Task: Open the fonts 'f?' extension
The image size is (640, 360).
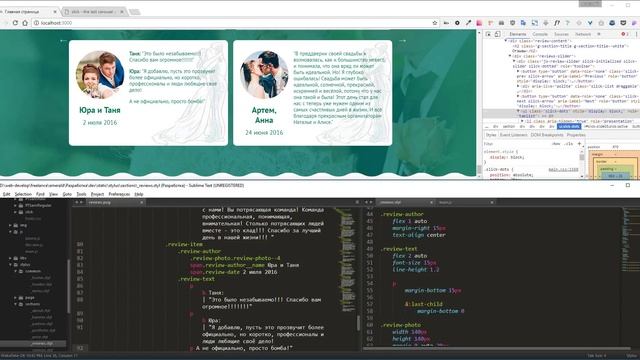Action: (x=557, y=23)
